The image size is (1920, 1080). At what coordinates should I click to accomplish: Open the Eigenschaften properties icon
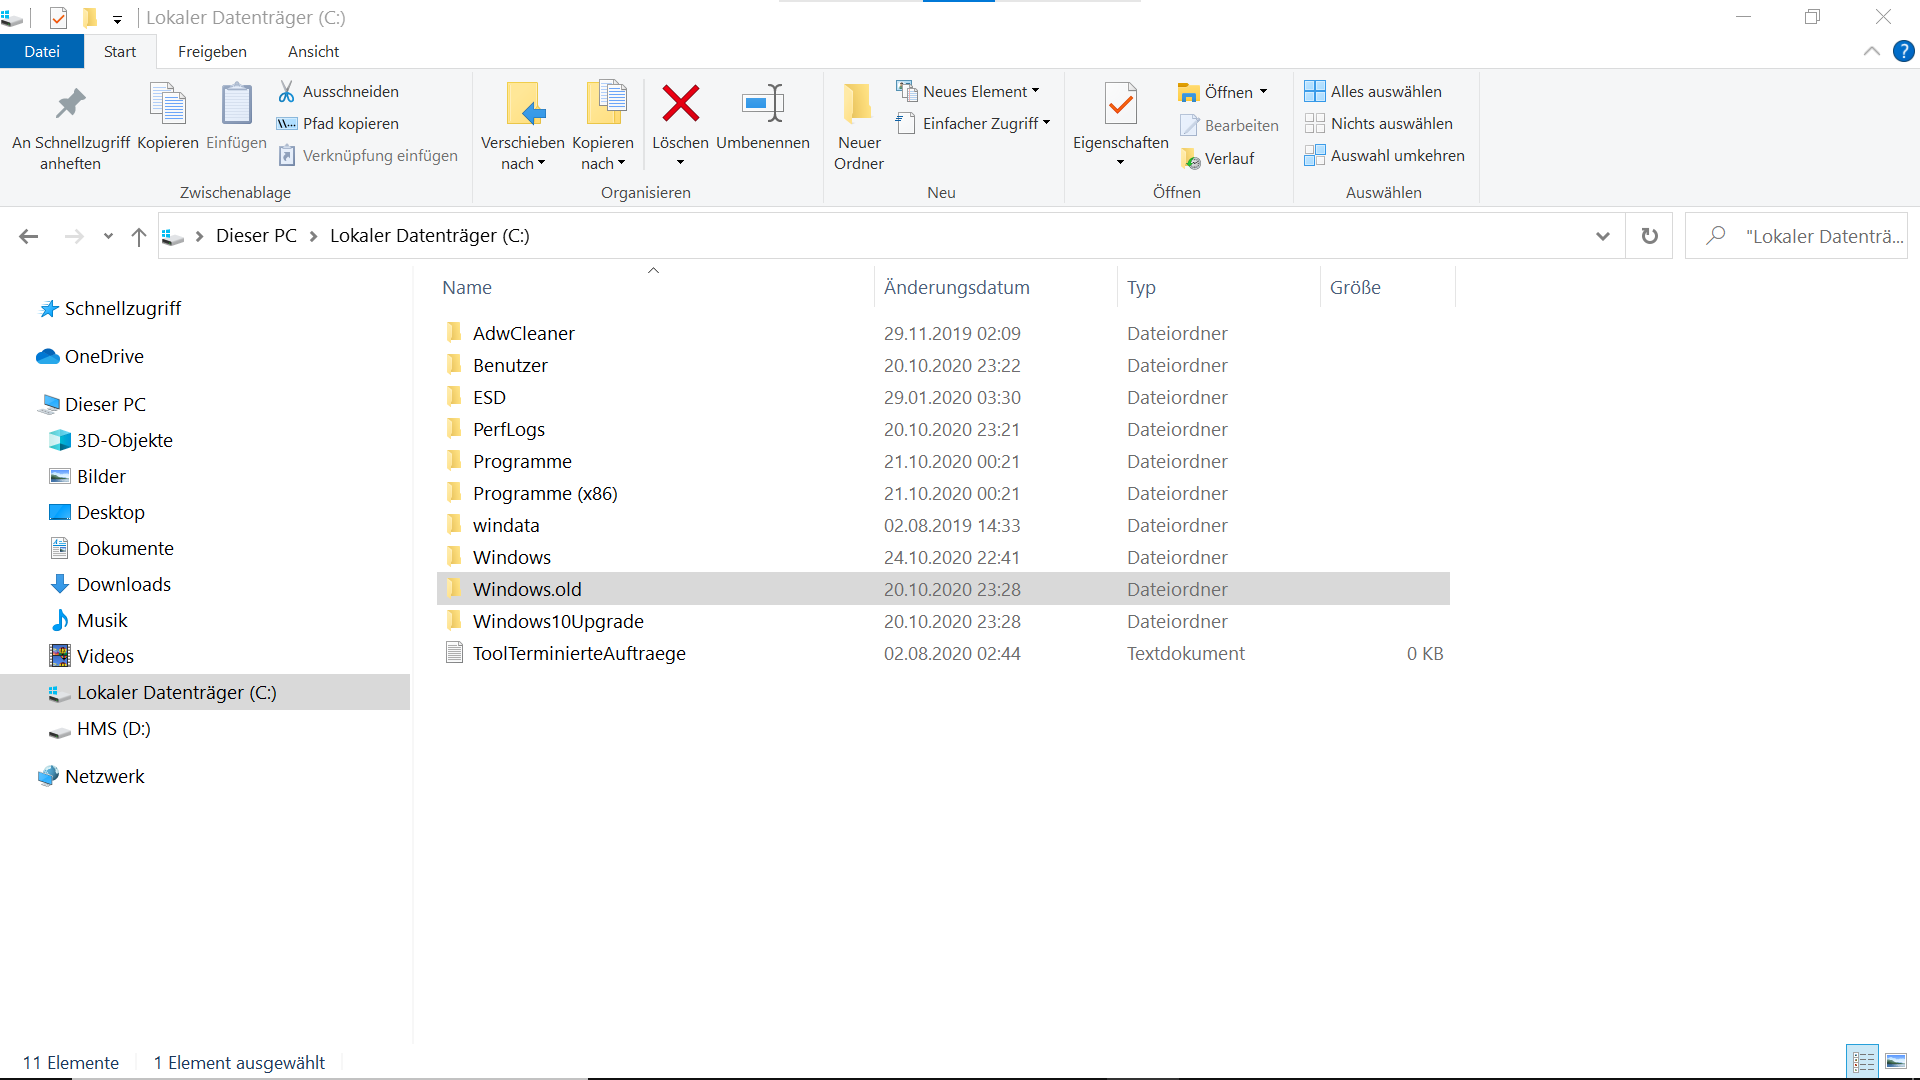(1120, 104)
